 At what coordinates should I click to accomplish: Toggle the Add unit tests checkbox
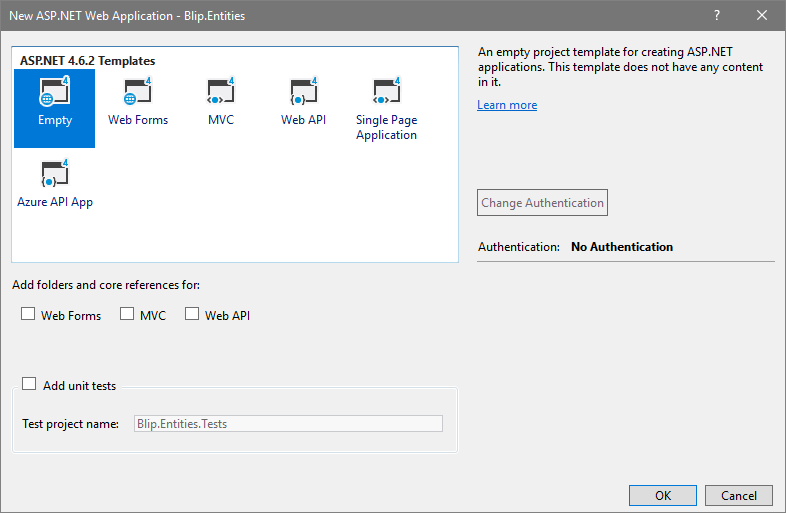pyautogui.click(x=29, y=384)
